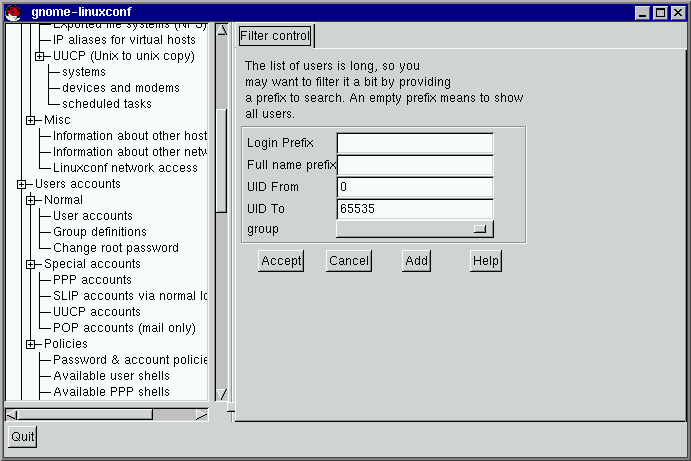
Task: Switch to the Filter control tab
Action: coord(275,37)
